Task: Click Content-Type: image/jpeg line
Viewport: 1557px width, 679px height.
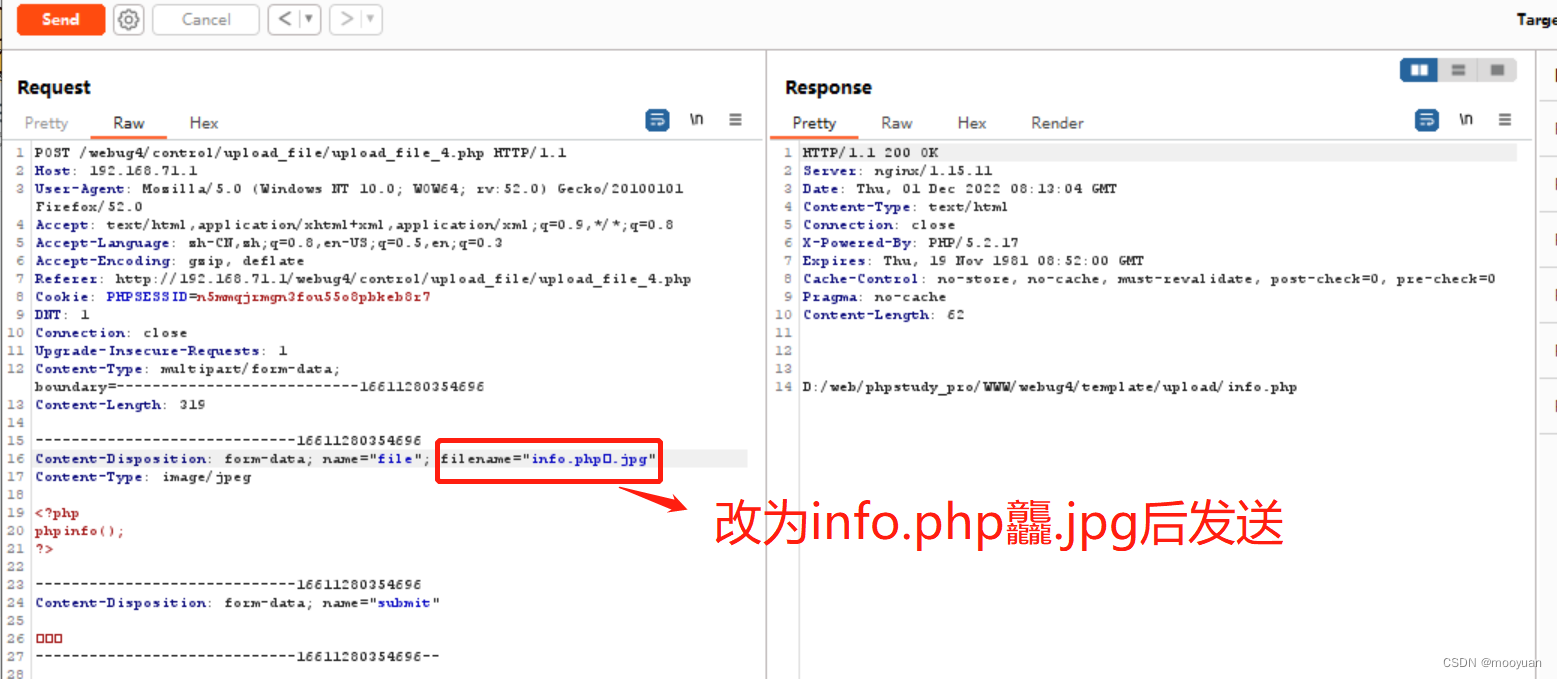Action: (143, 477)
